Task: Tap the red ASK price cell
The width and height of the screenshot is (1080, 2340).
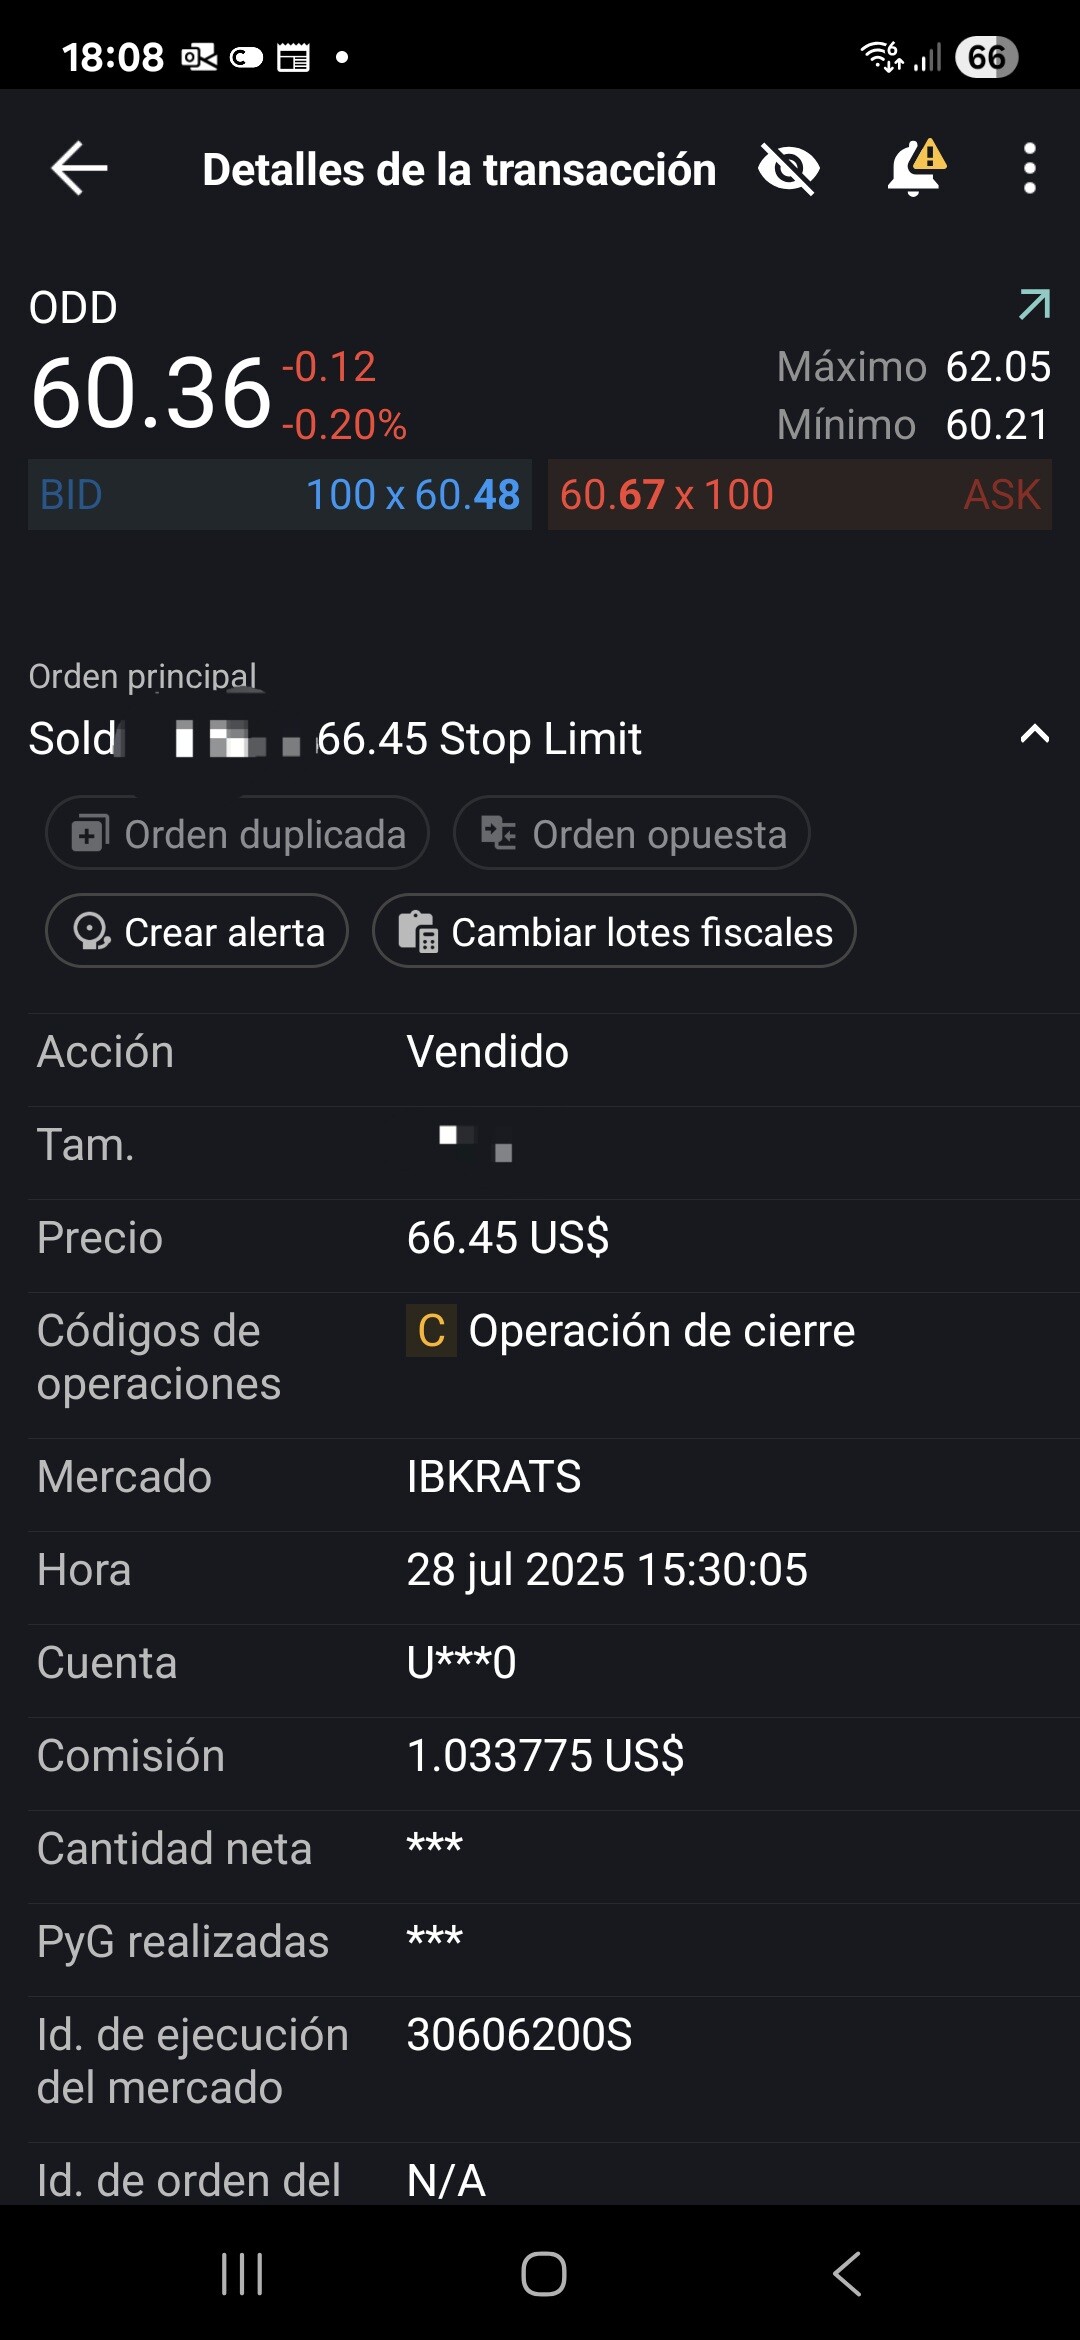Action: tap(799, 495)
